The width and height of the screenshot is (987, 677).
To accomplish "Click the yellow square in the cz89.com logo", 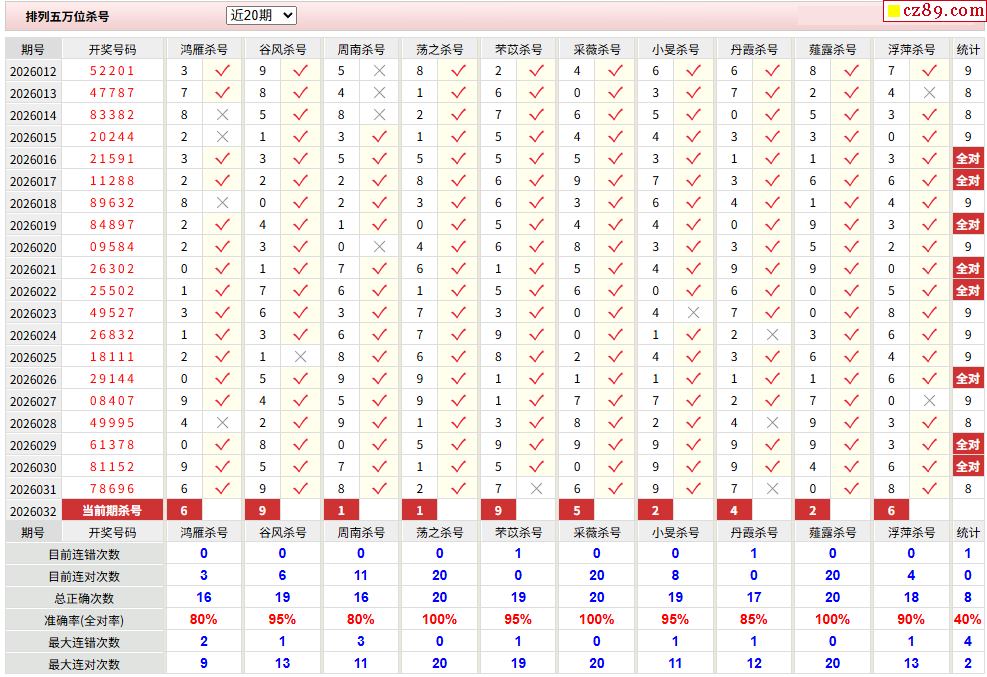I will tap(893, 12).
